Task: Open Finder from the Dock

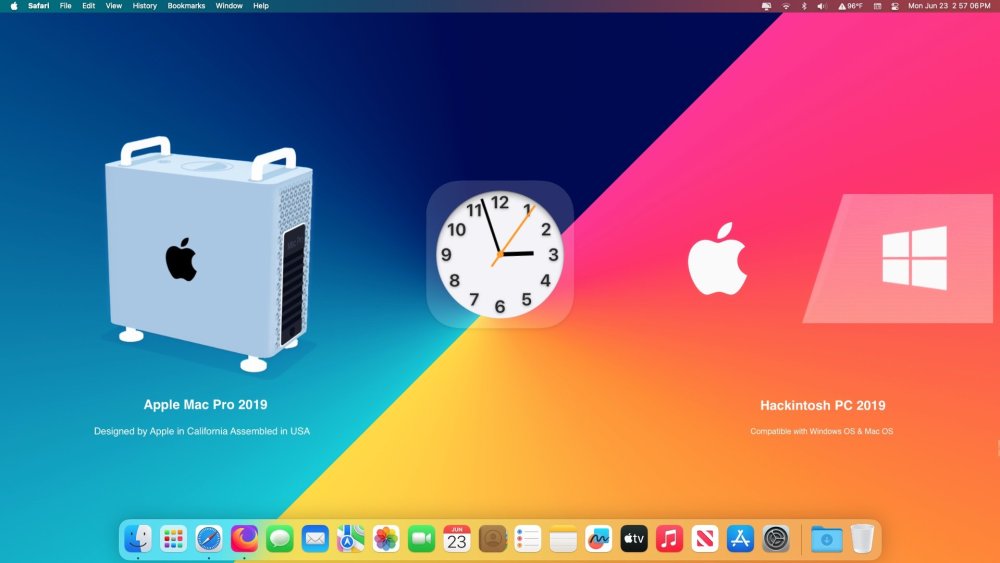Action: click(138, 539)
